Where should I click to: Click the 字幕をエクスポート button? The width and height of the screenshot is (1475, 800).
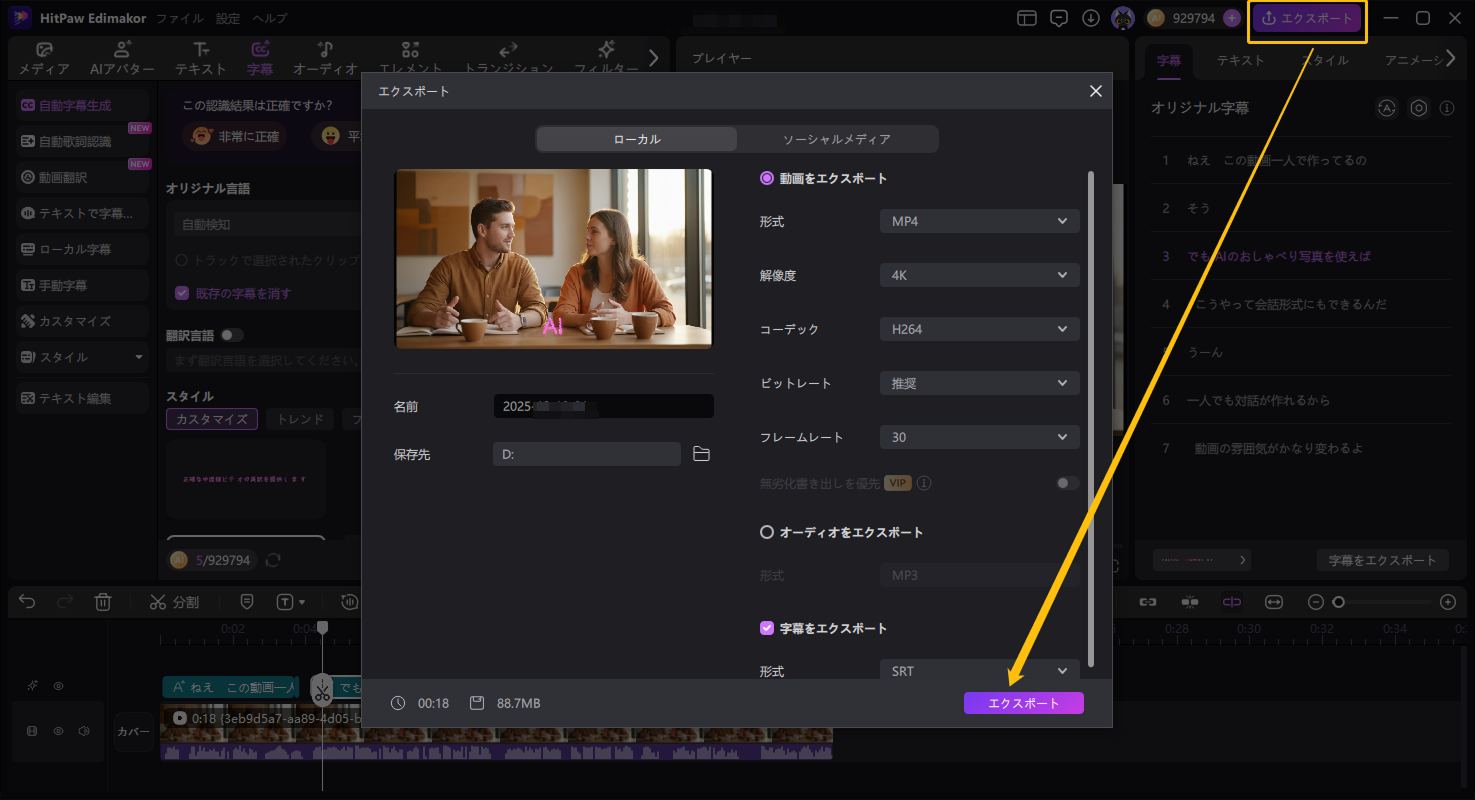tap(1382, 560)
